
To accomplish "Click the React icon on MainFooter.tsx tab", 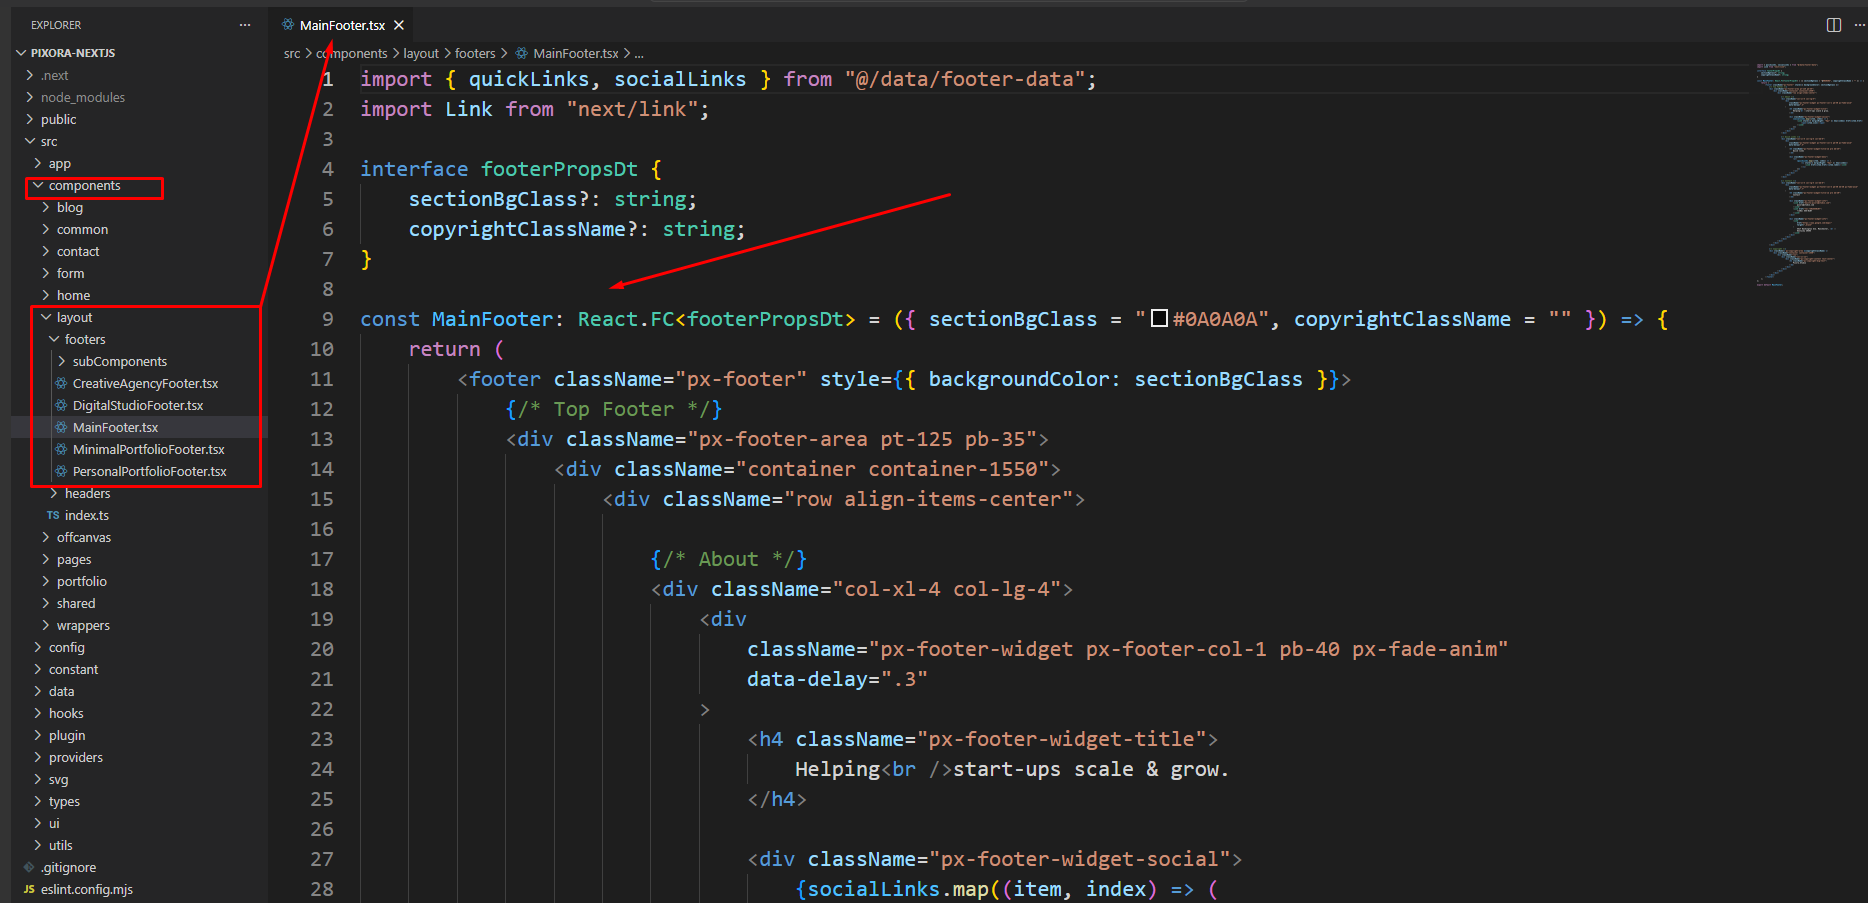I will [x=288, y=25].
